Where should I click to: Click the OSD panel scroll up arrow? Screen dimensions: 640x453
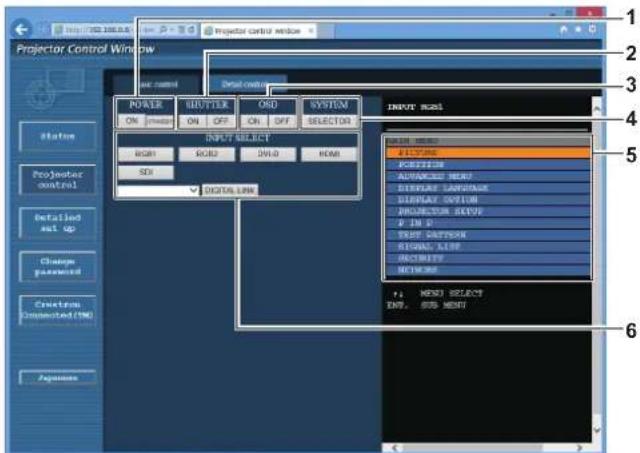coord(597,109)
